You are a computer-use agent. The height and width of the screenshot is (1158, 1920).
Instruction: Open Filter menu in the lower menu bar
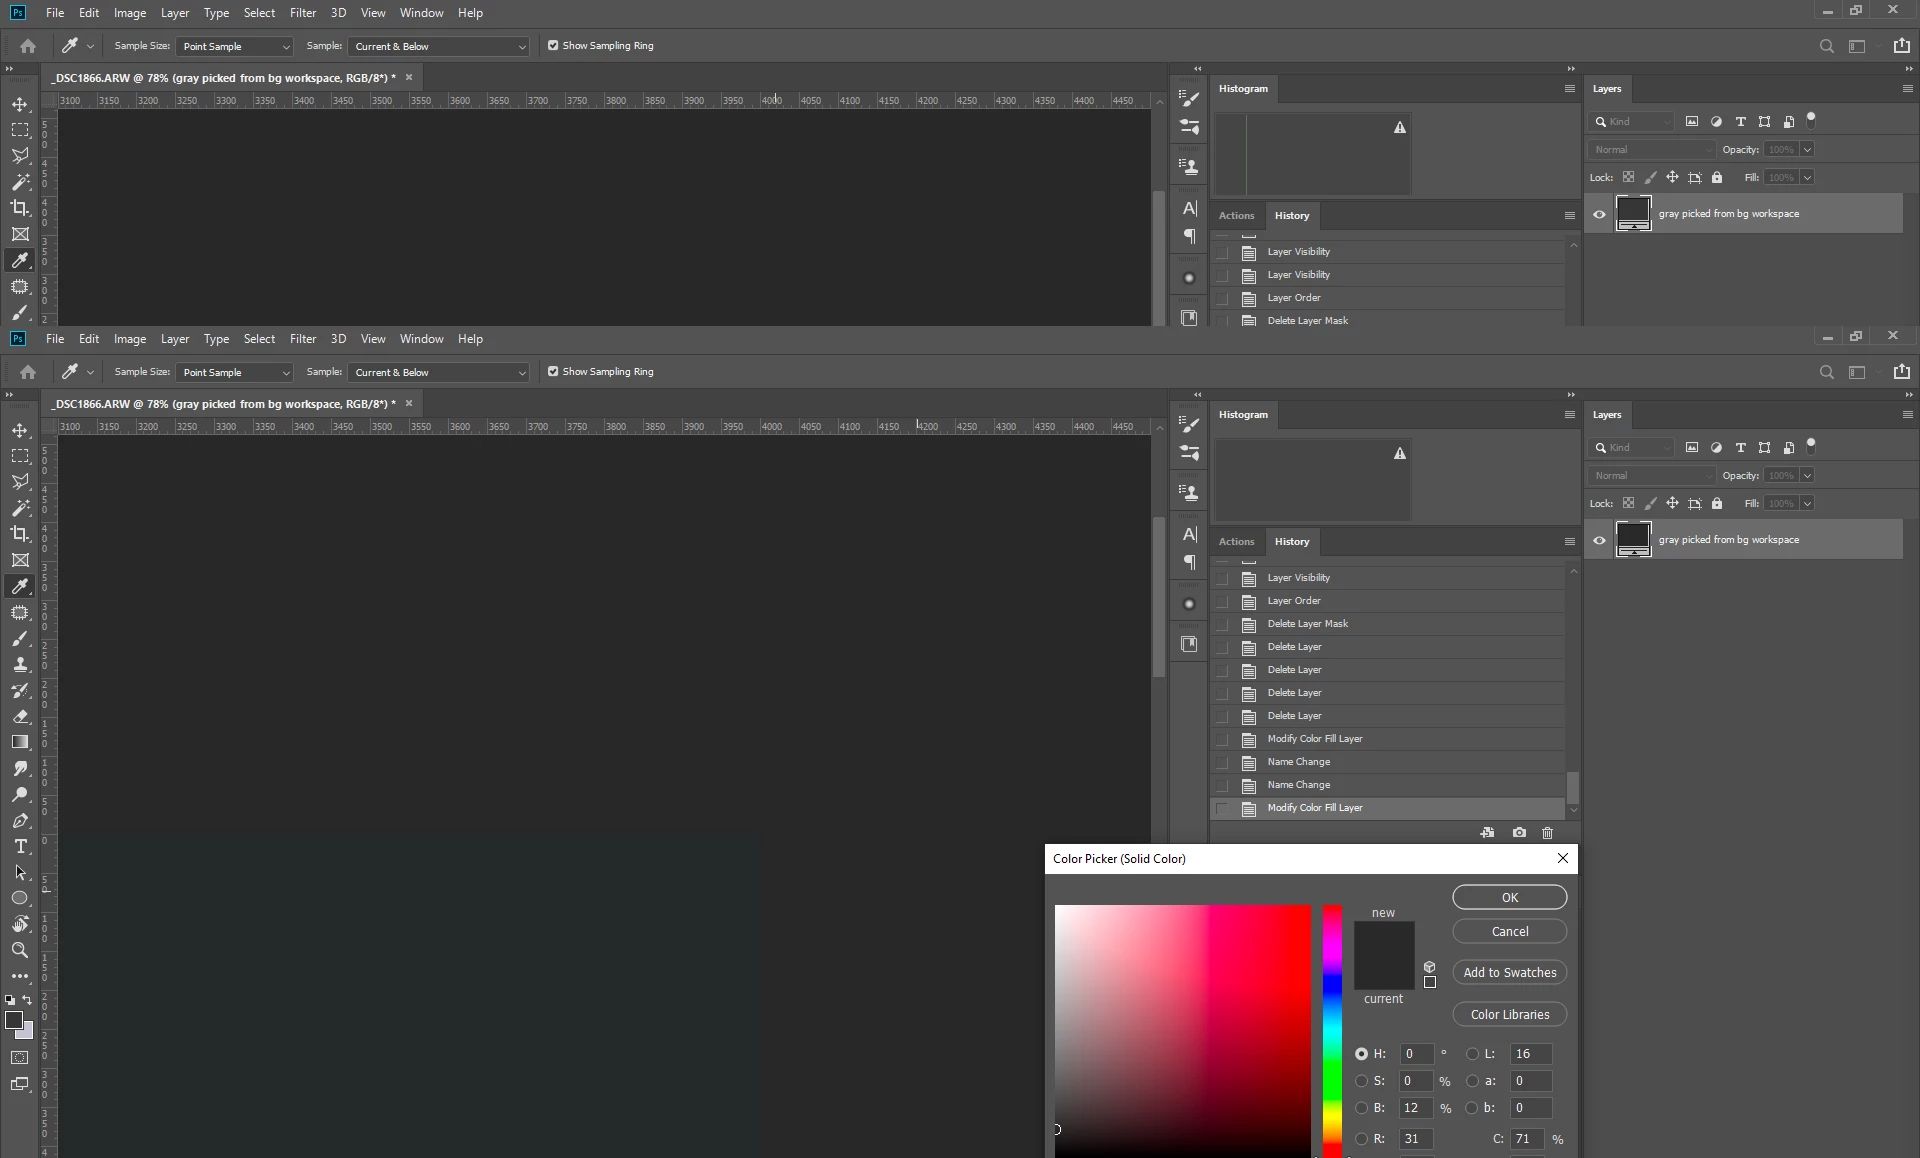pyautogui.click(x=302, y=339)
